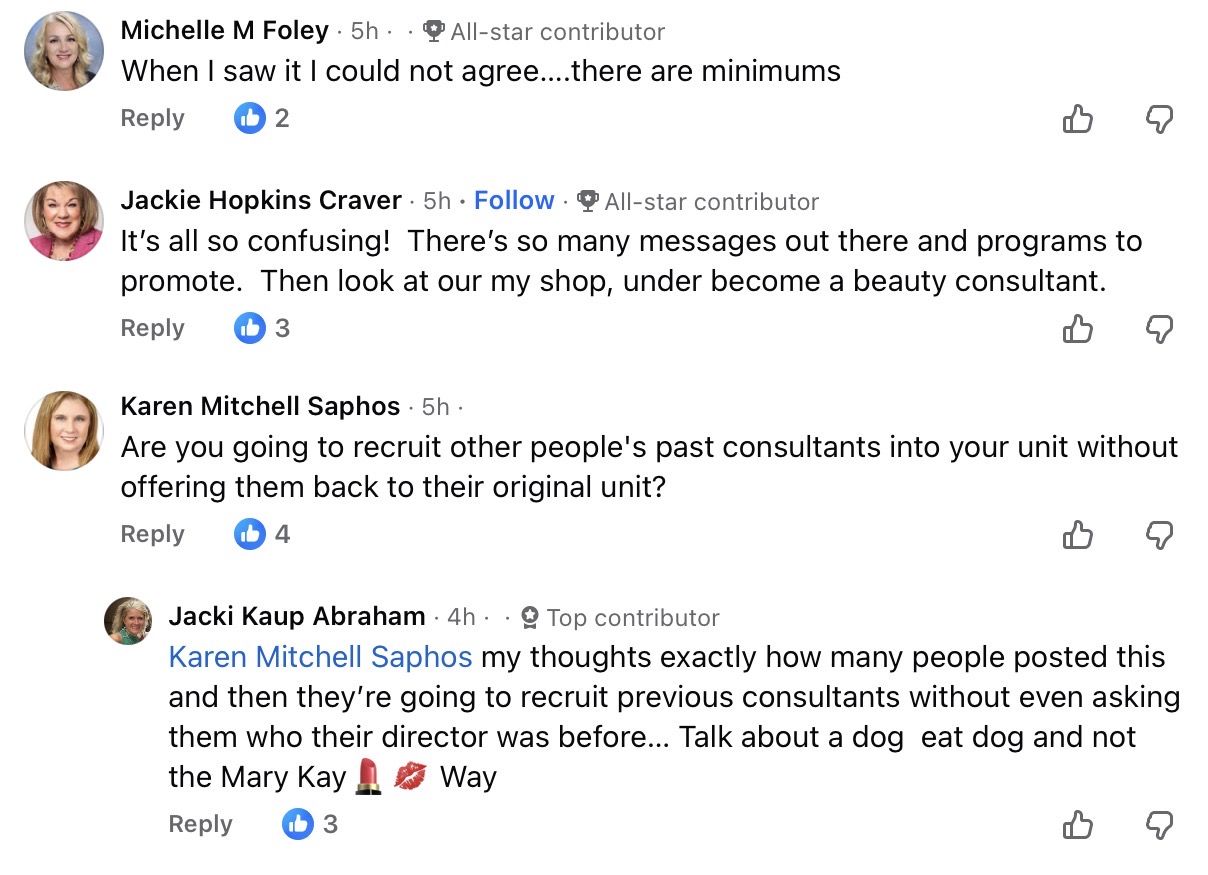Follow Jackie Hopkins Craver
This screenshot has width=1208, height=875.
[x=514, y=201]
